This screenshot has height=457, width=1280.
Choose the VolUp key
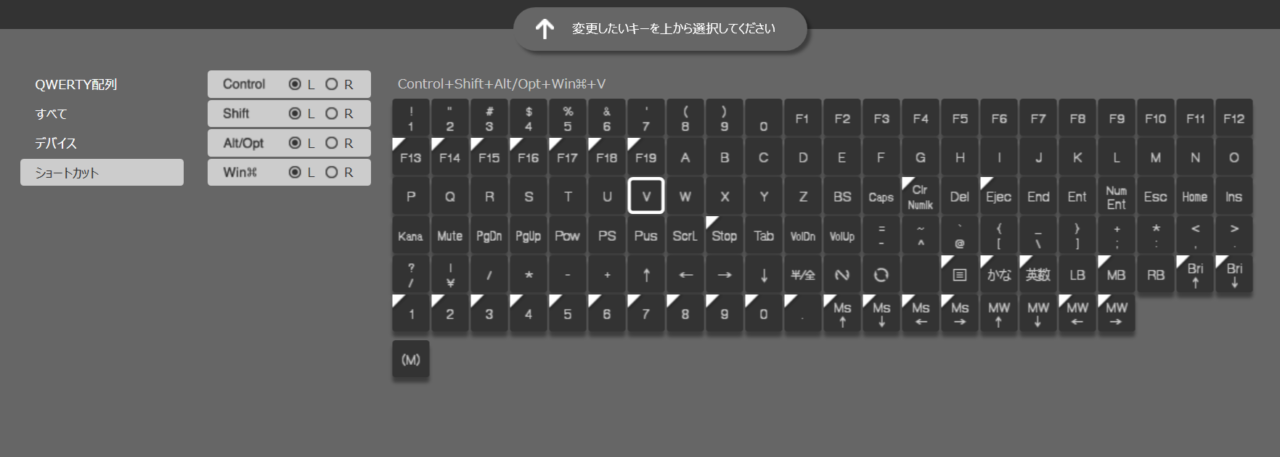(842, 236)
